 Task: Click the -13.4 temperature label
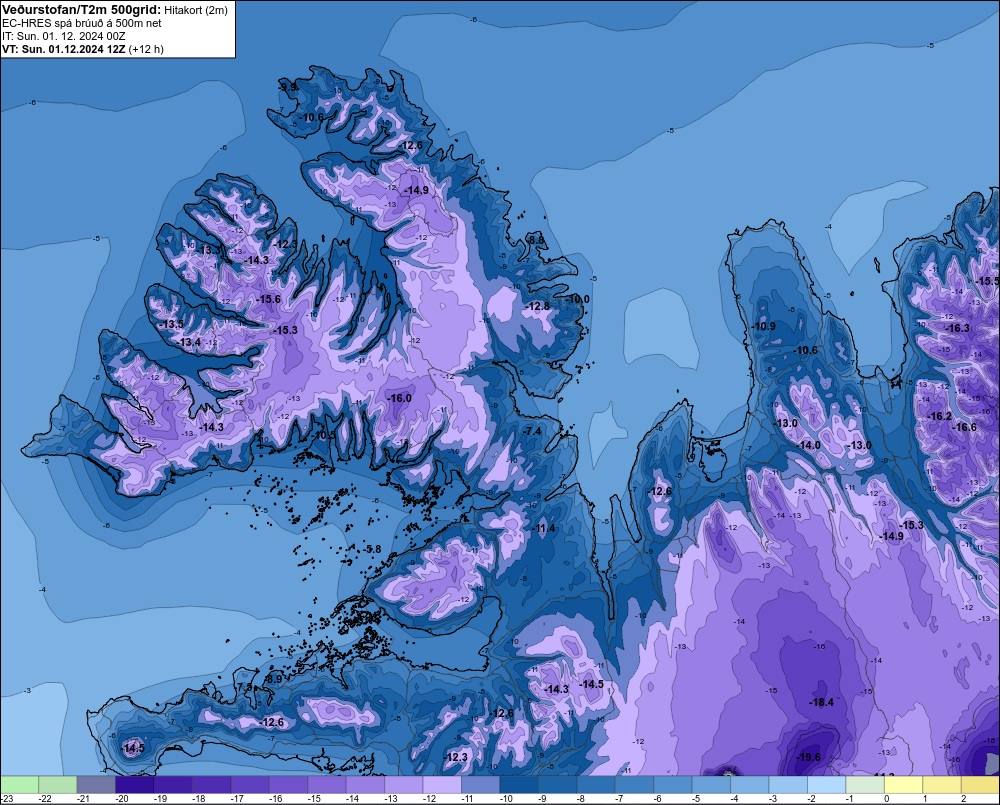pos(189,343)
